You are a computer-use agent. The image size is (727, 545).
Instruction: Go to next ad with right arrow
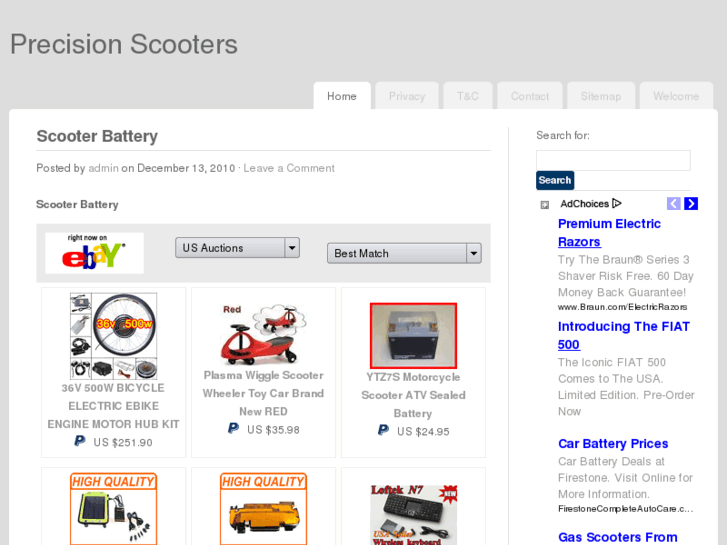(x=691, y=203)
